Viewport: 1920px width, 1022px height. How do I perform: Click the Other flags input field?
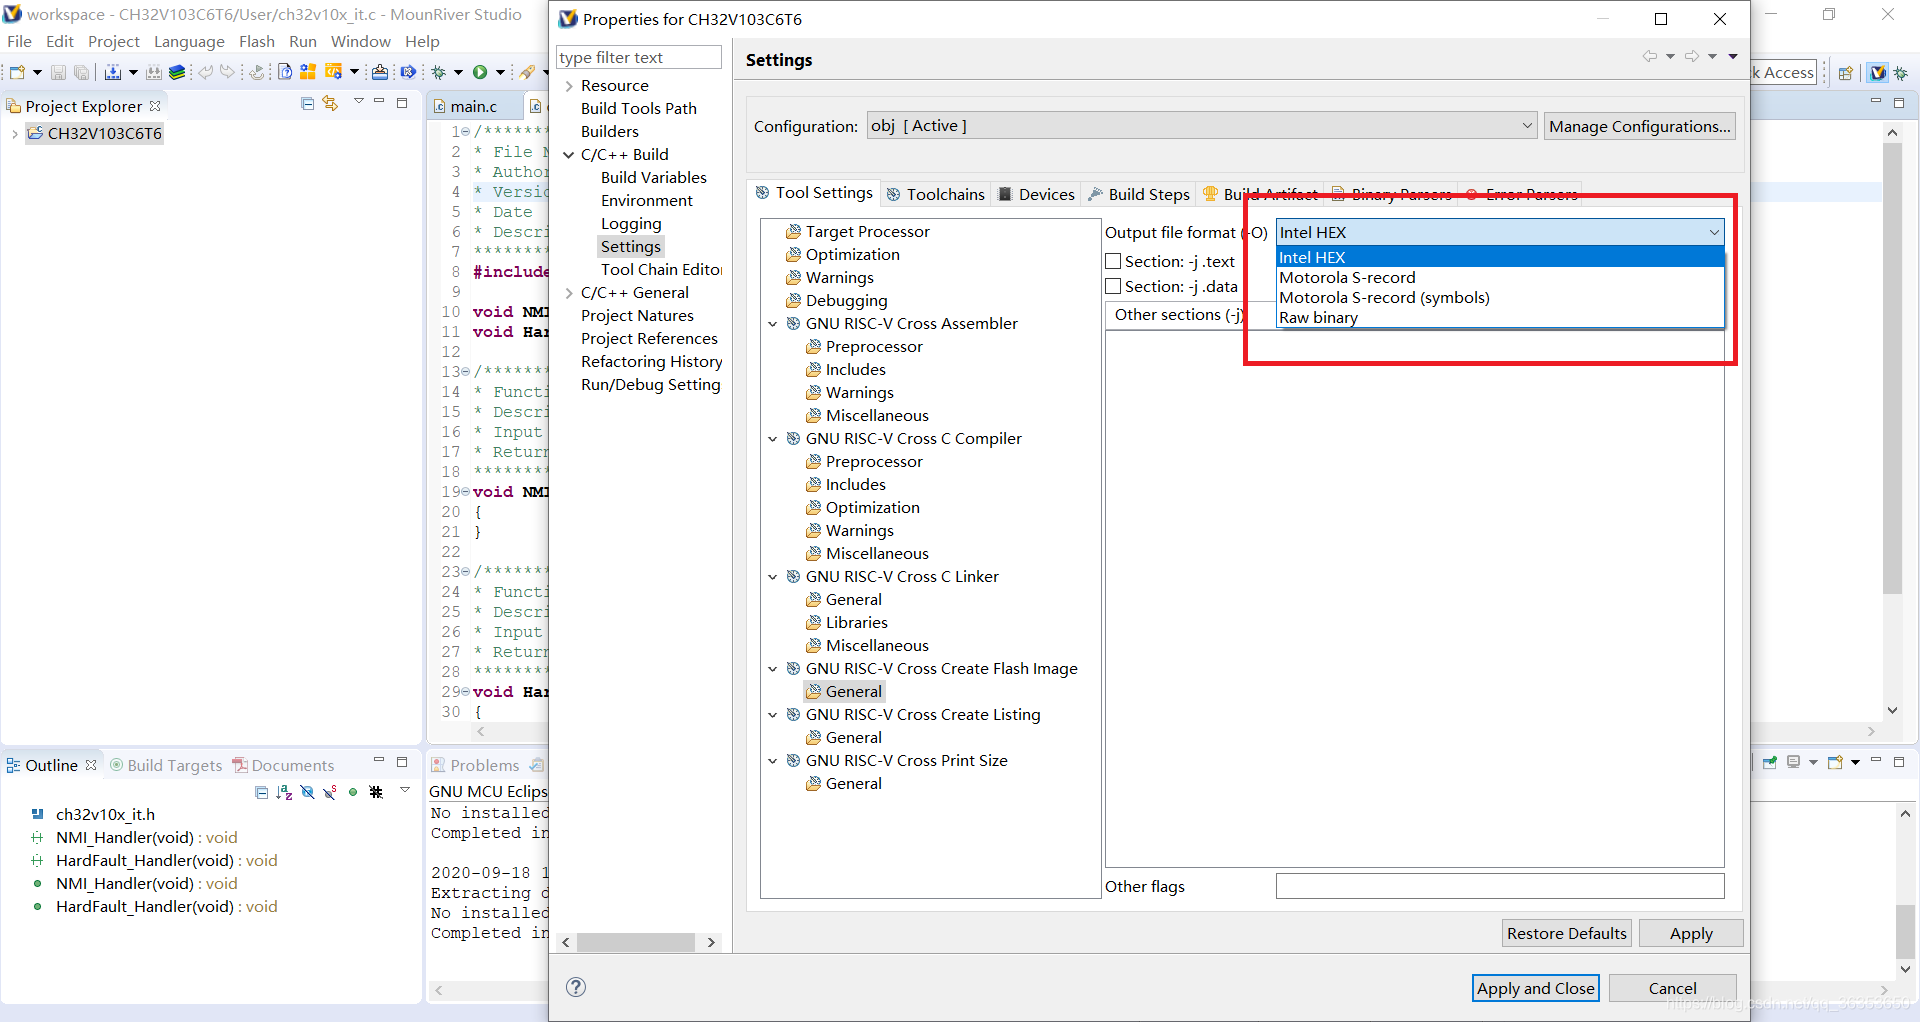point(1500,886)
